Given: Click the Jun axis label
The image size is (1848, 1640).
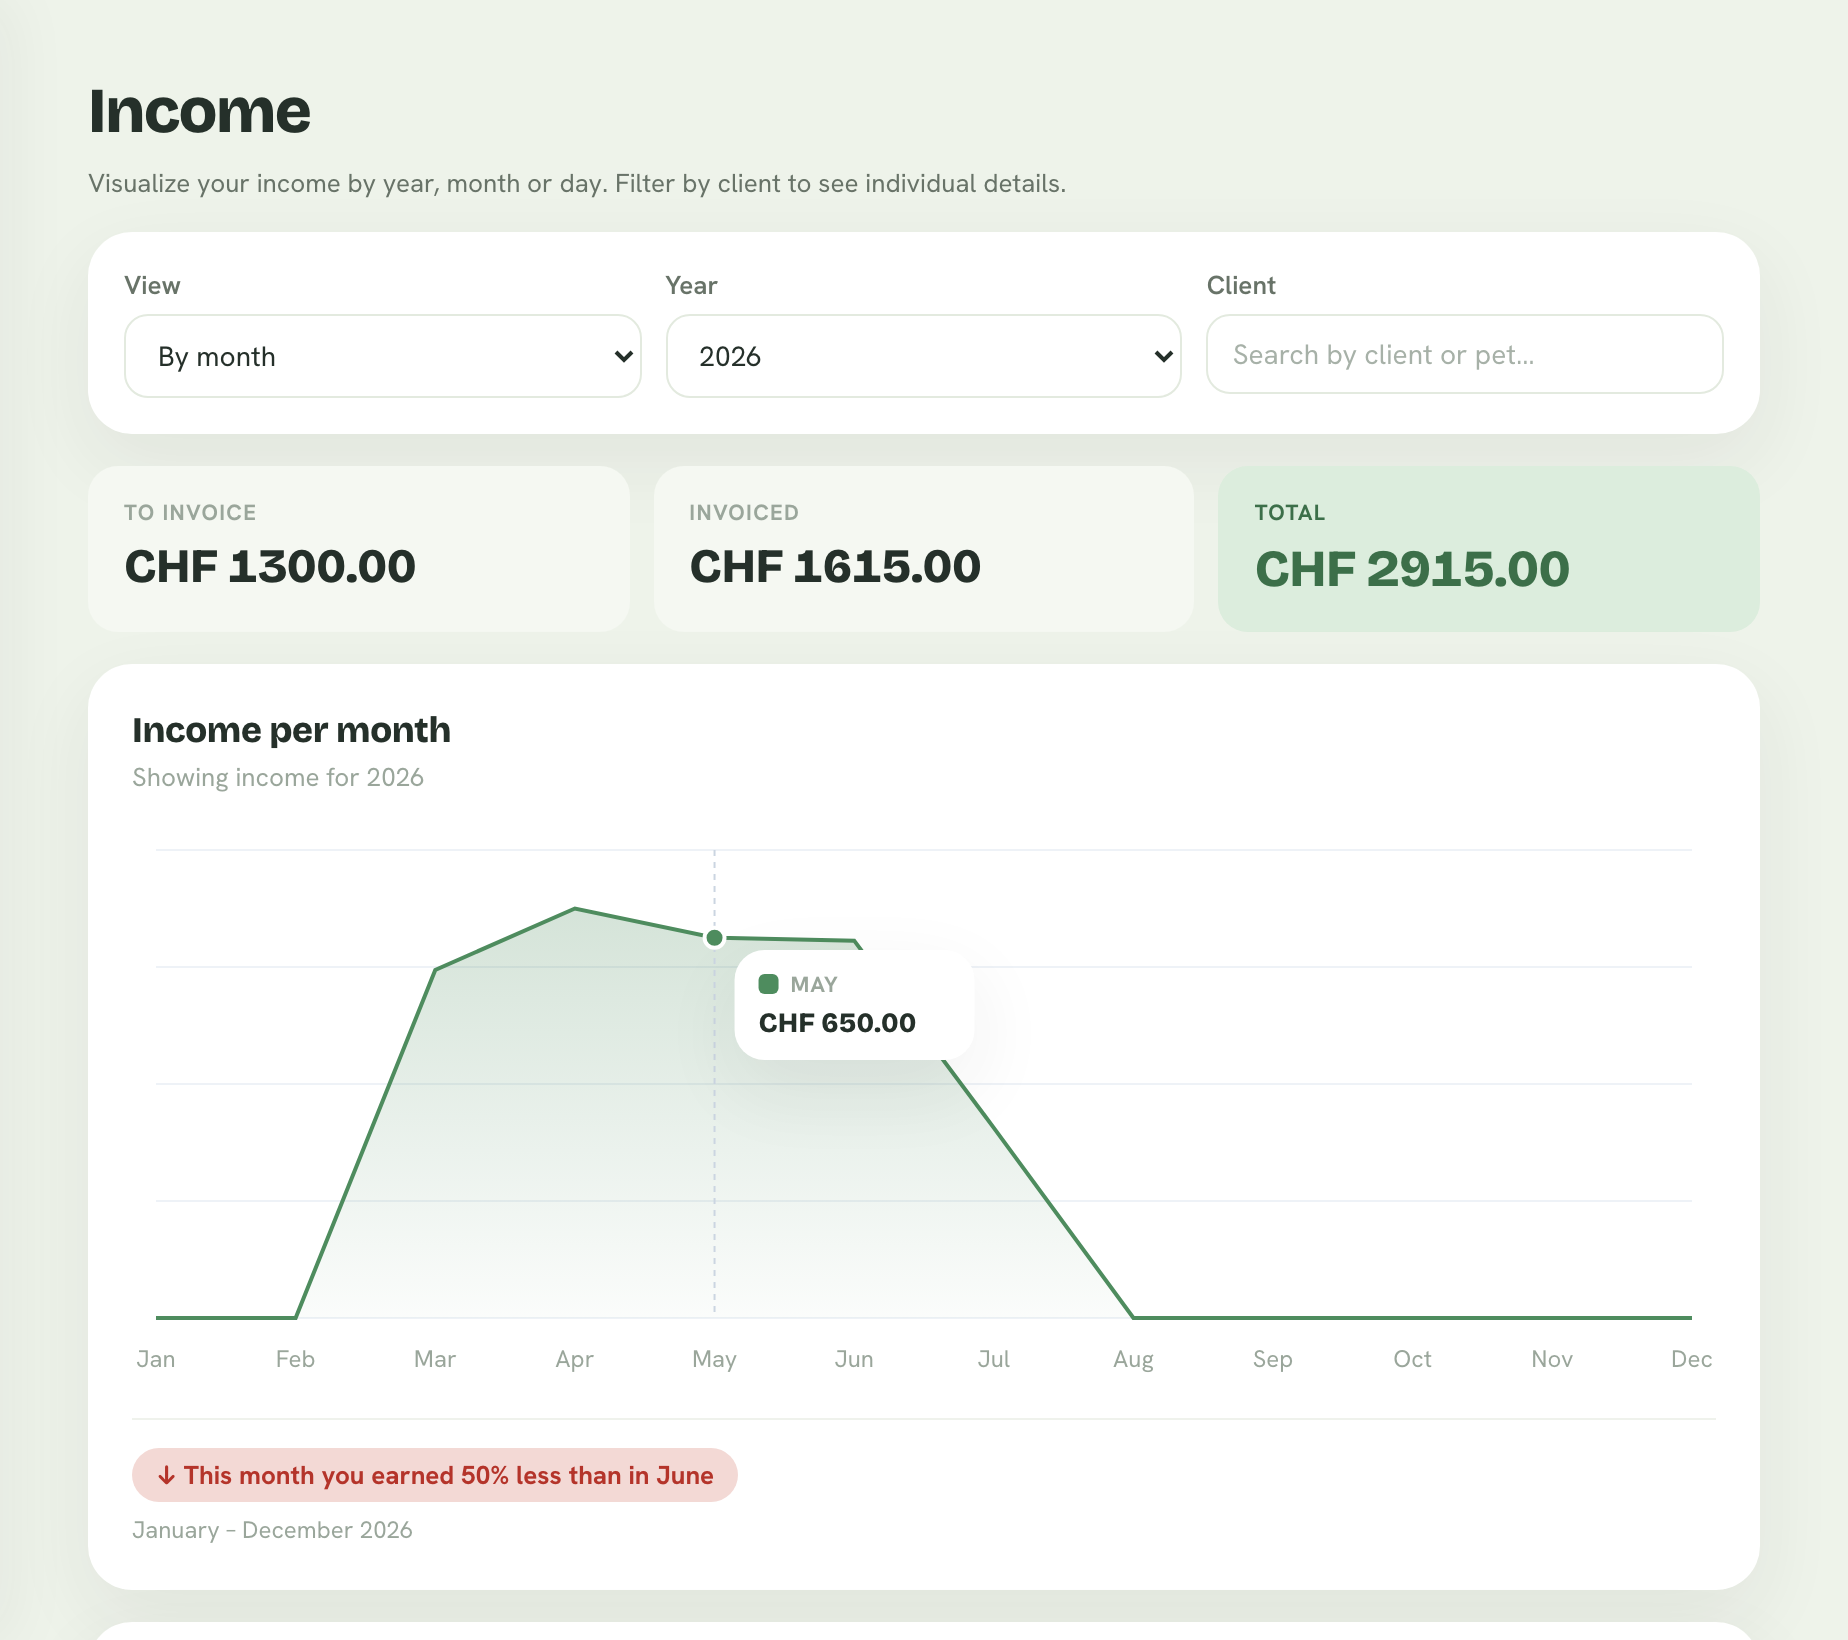Looking at the screenshot, I should tap(854, 1359).
